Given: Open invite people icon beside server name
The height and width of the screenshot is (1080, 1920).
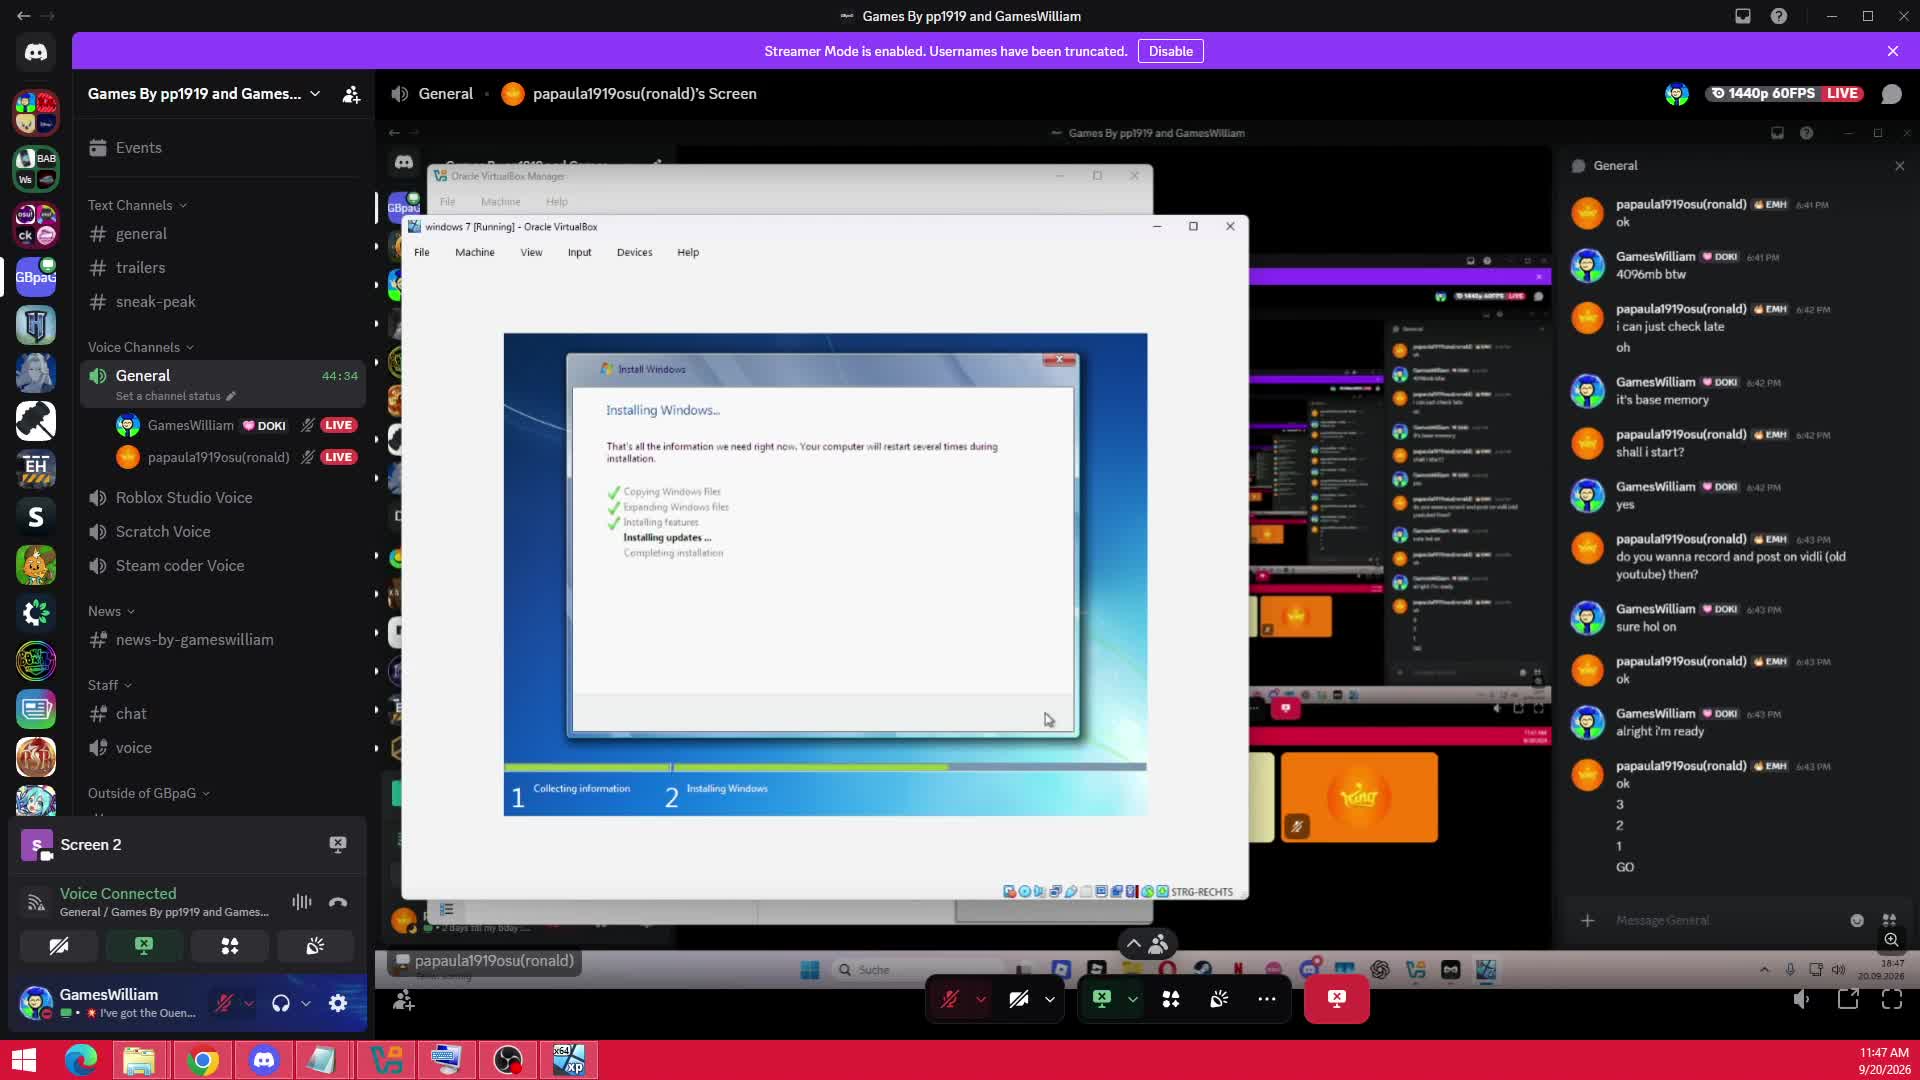Looking at the screenshot, I should pos(351,94).
